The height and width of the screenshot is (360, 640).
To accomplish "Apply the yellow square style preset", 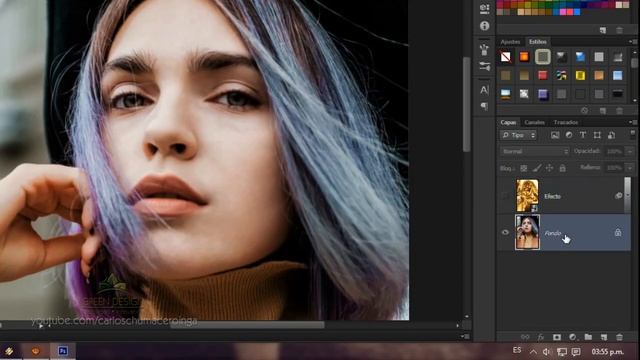I will click(580, 75).
